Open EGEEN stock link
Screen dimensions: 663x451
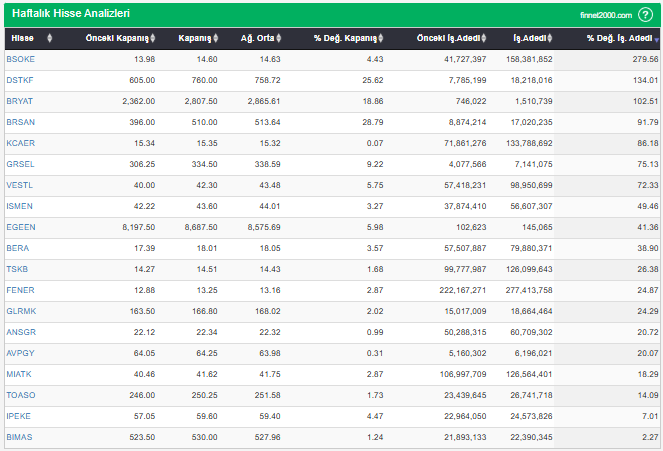coord(20,227)
